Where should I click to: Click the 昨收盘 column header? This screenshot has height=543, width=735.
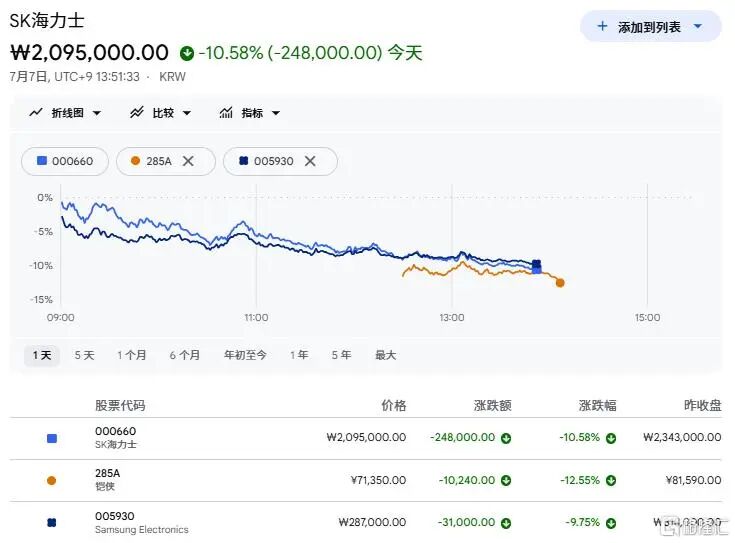point(702,405)
